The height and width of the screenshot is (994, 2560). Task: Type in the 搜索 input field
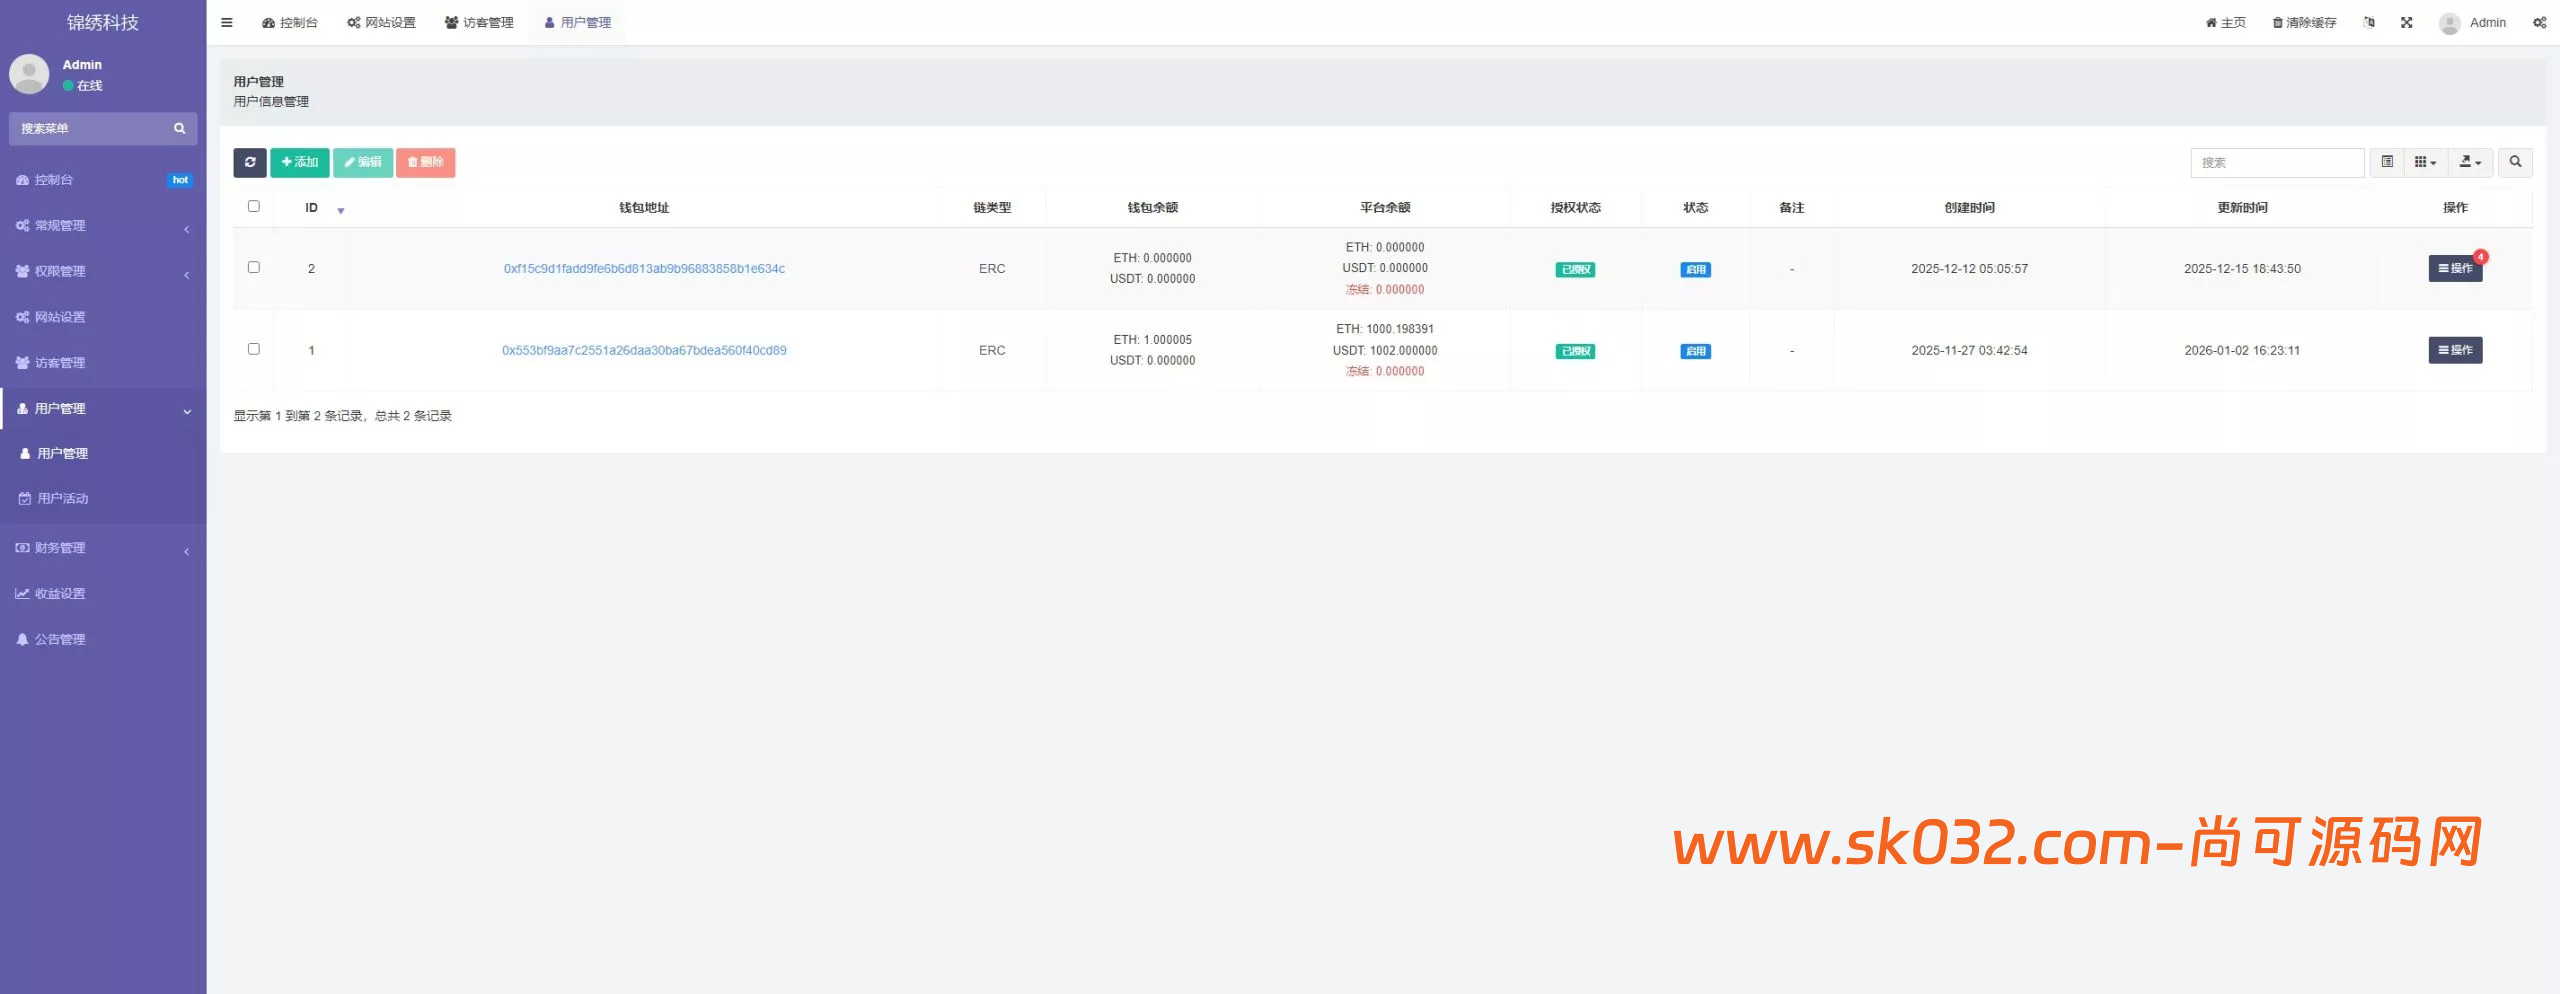2277,162
